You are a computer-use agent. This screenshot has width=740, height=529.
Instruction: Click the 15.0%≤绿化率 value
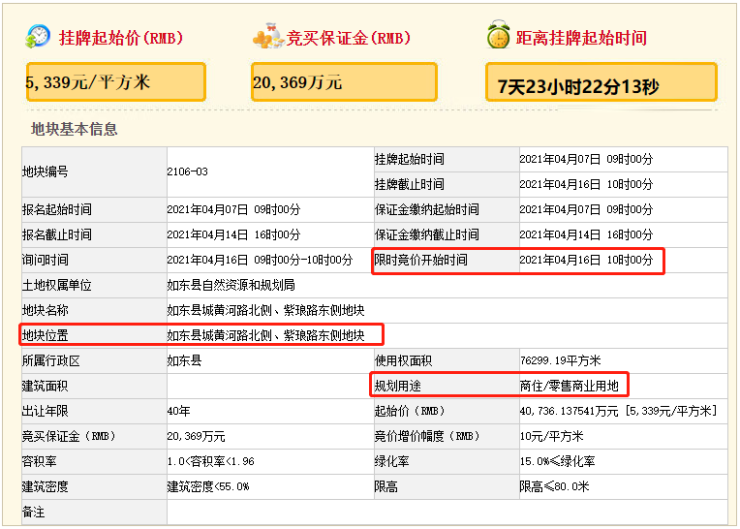(557, 461)
